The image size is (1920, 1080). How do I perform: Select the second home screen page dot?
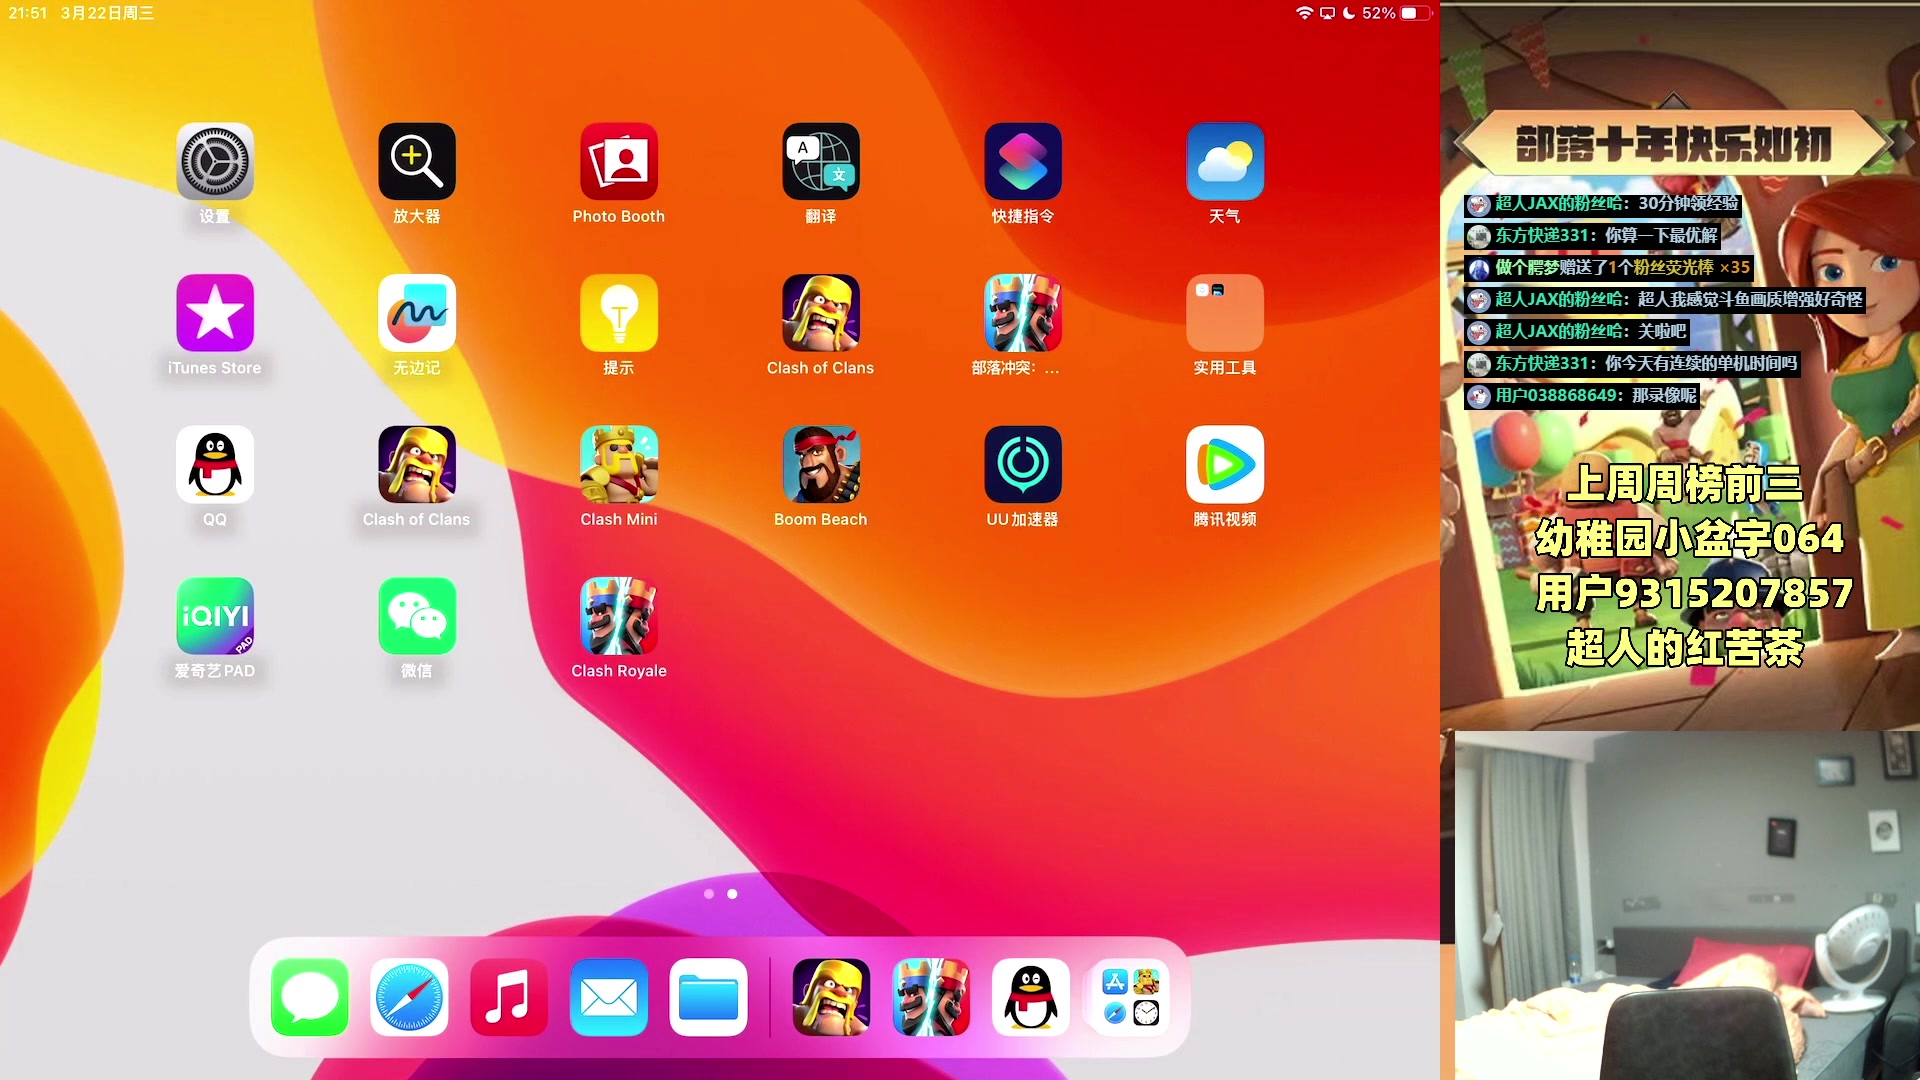coord(733,894)
